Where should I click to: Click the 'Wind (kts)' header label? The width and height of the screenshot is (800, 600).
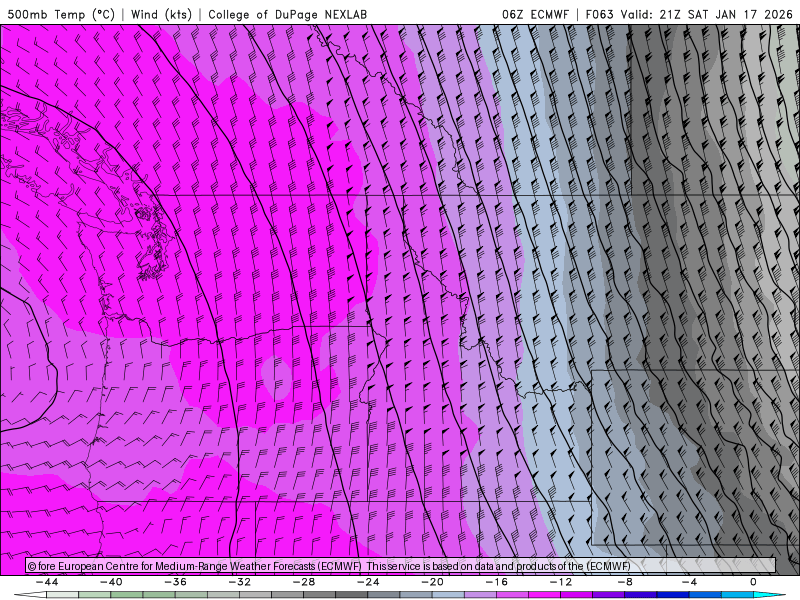[161, 14]
